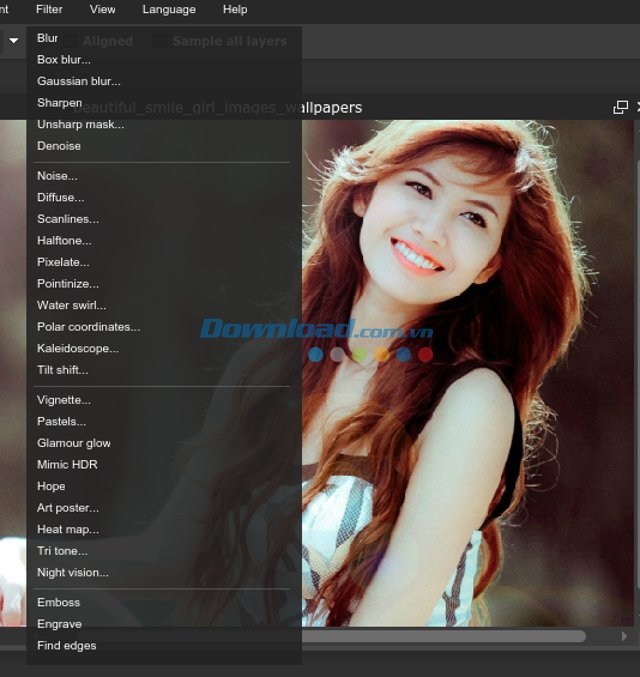This screenshot has width=640, height=677.
Task: Click the horizontal scrollbar right arrow
Action: (x=624, y=636)
